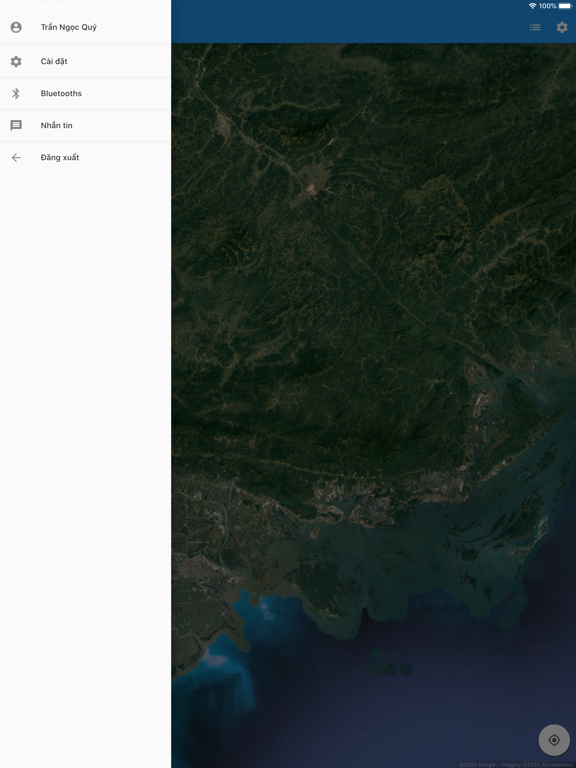Open the settings gear in the top bar
This screenshot has height=768, width=576.
tap(562, 27)
